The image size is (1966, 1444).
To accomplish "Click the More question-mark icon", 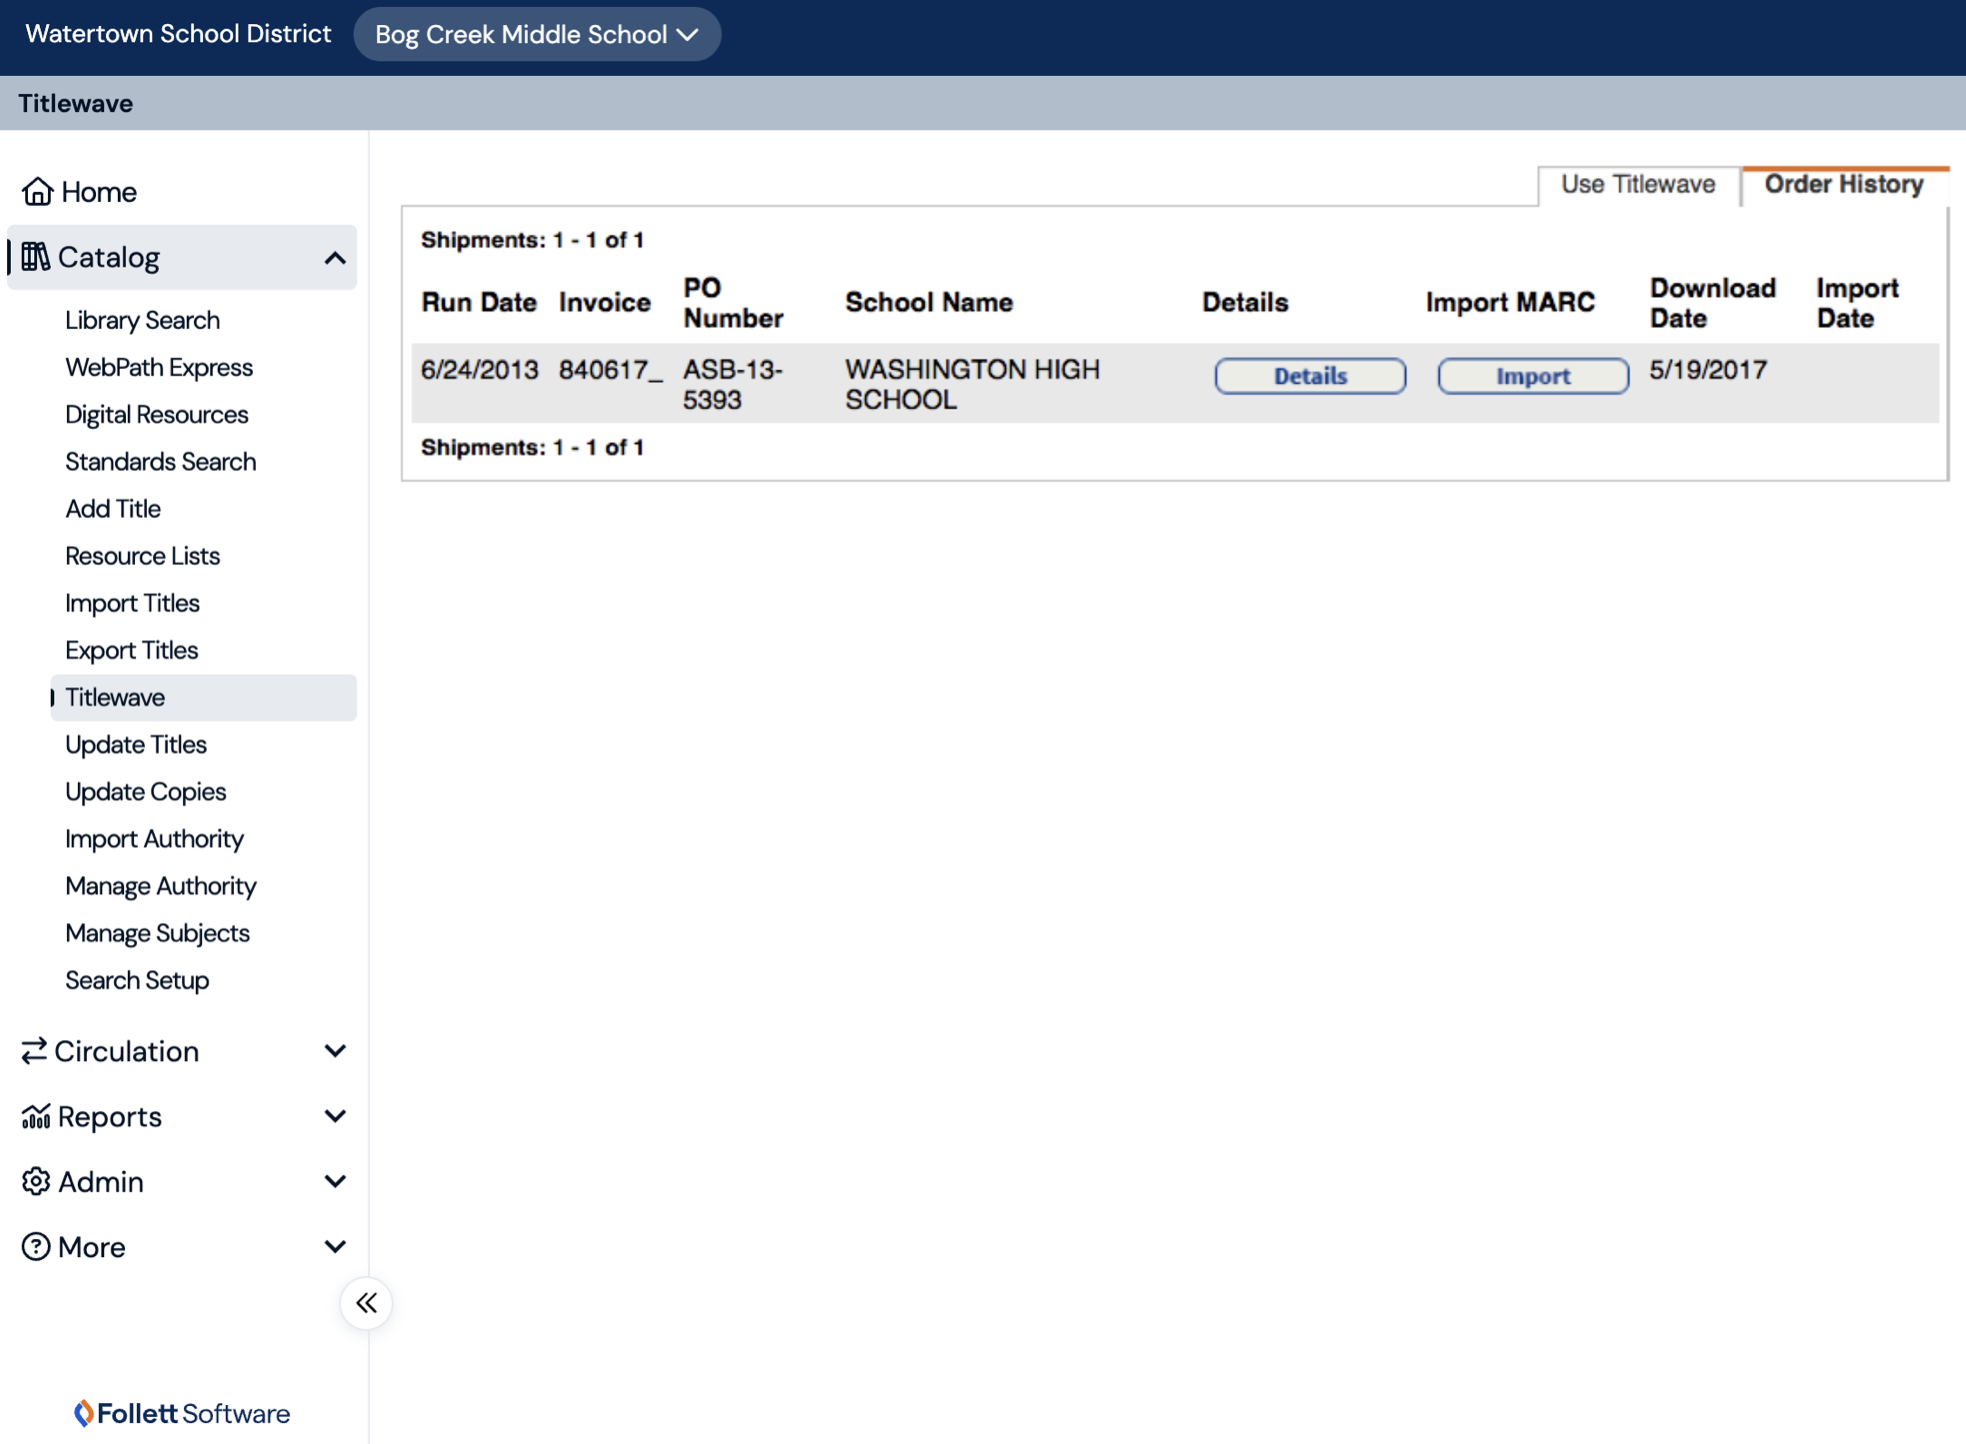I will click(36, 1247).
